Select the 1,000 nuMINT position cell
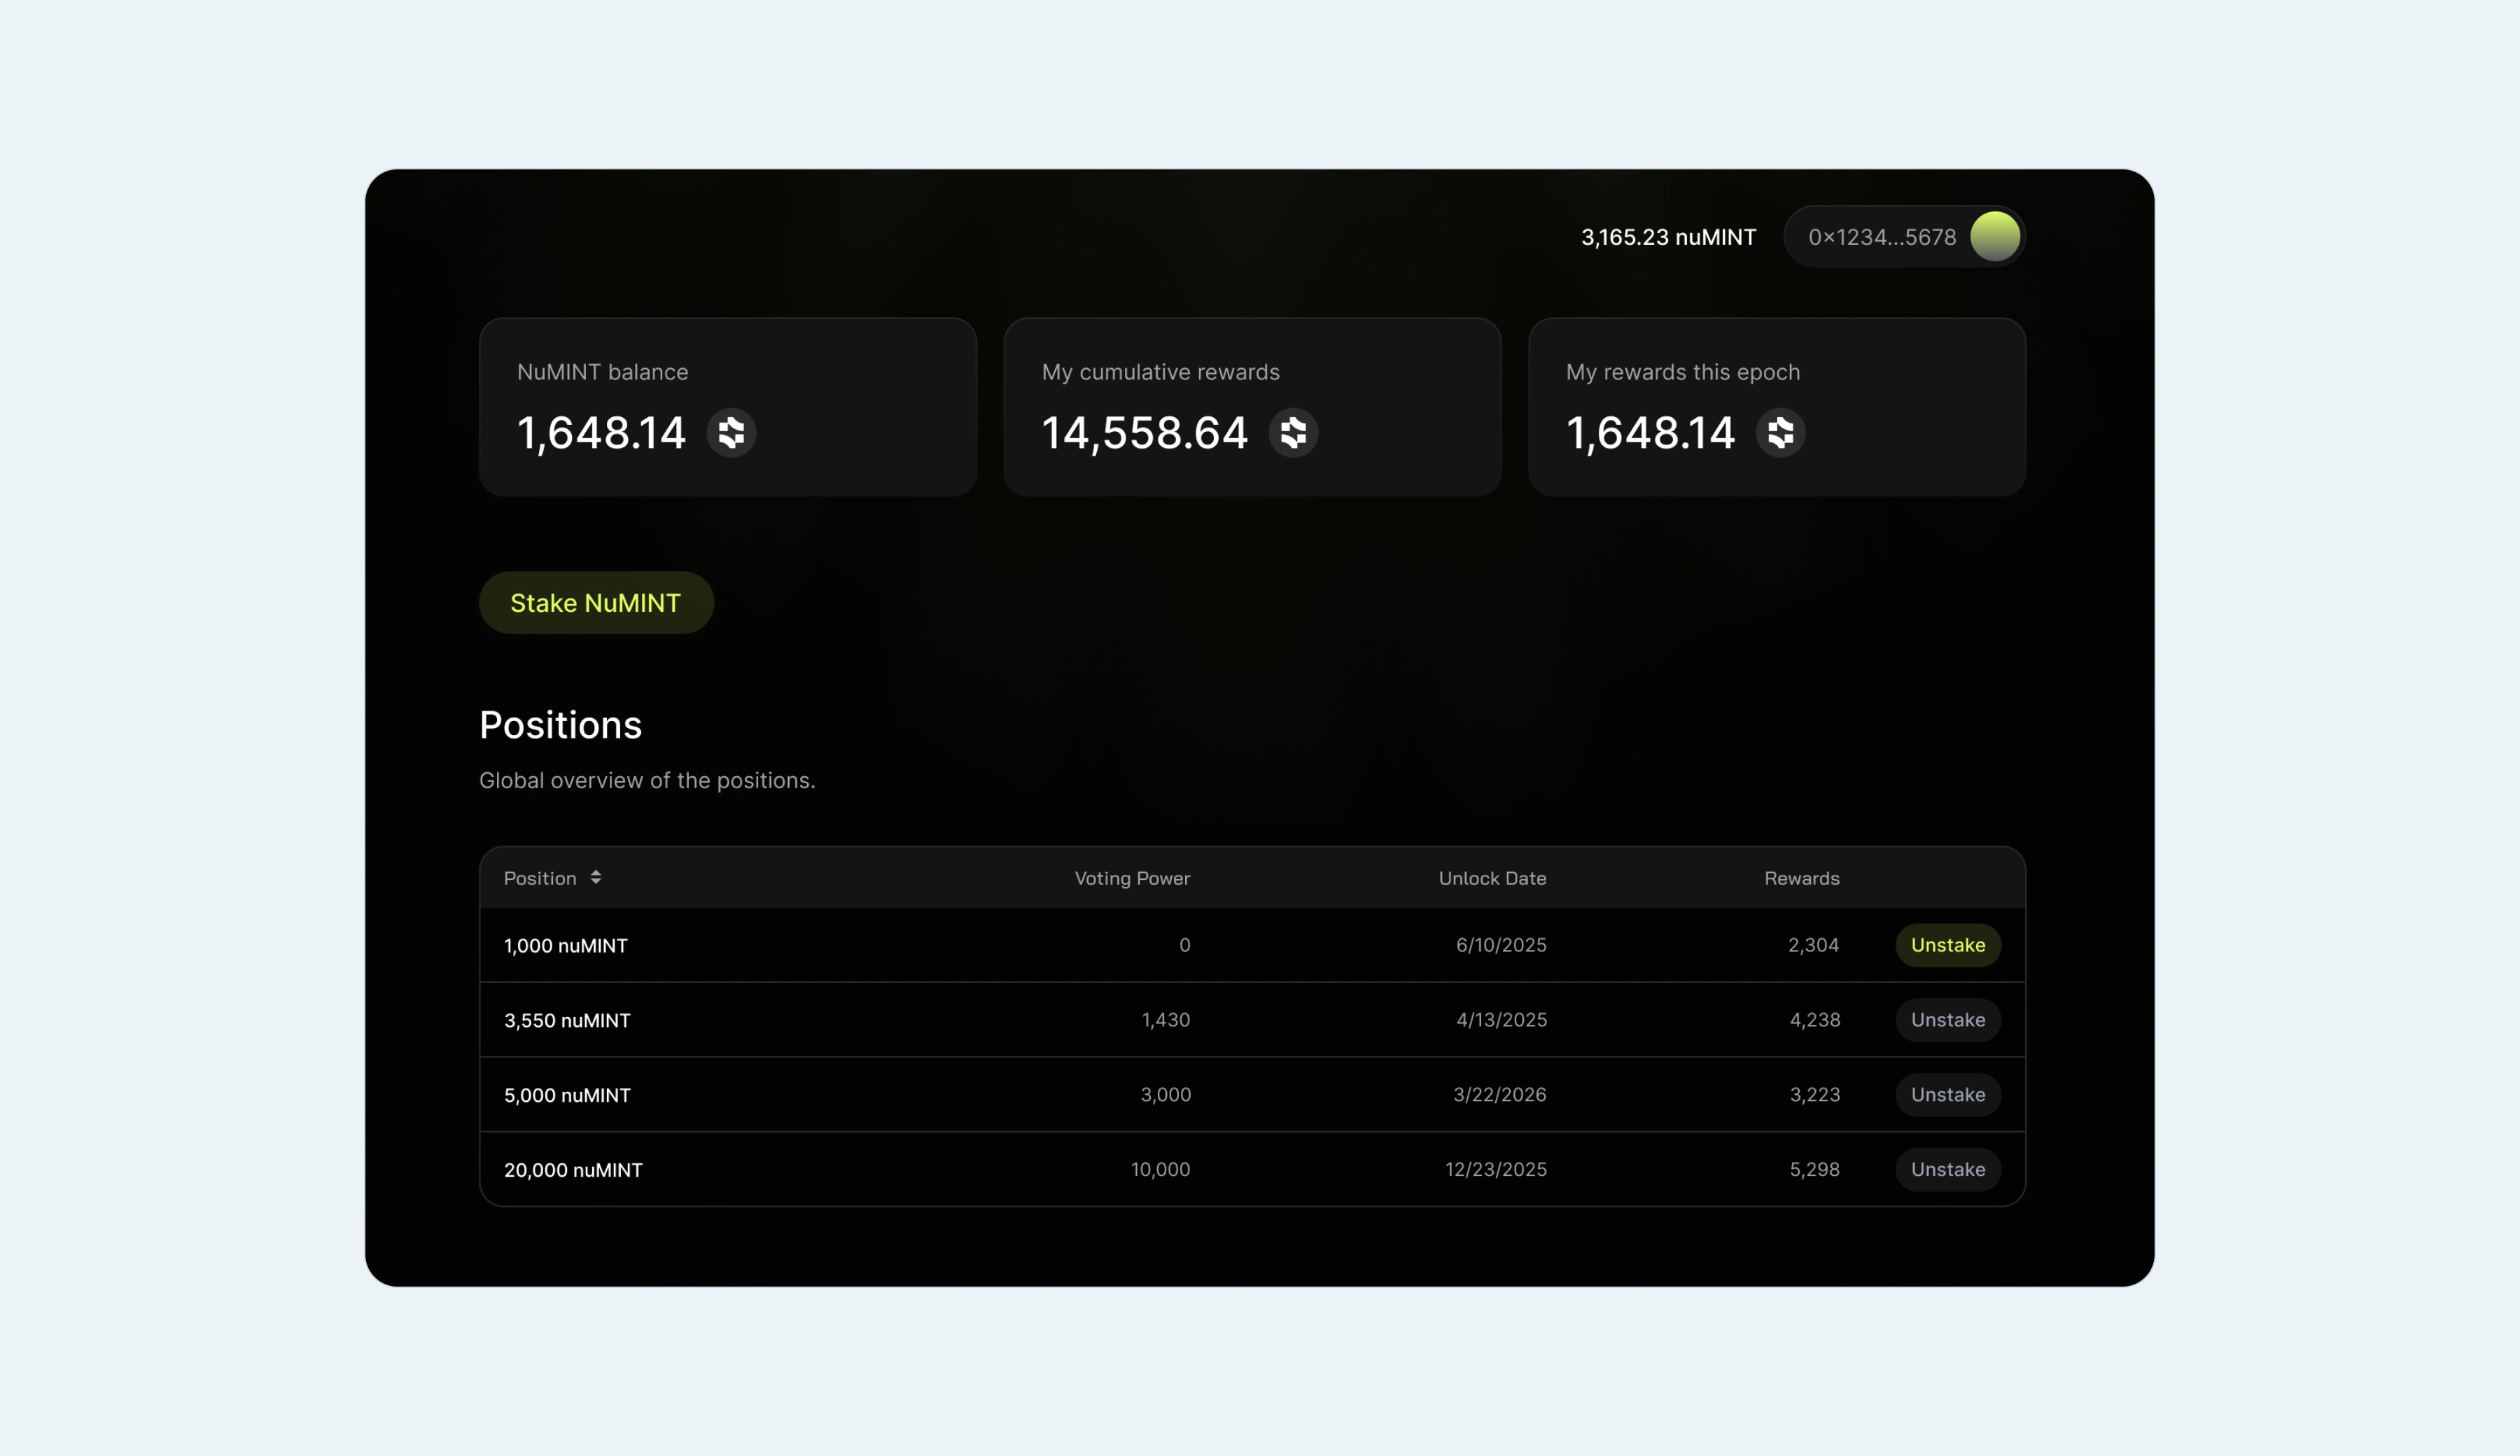2520x1456 pixels. 566,945
